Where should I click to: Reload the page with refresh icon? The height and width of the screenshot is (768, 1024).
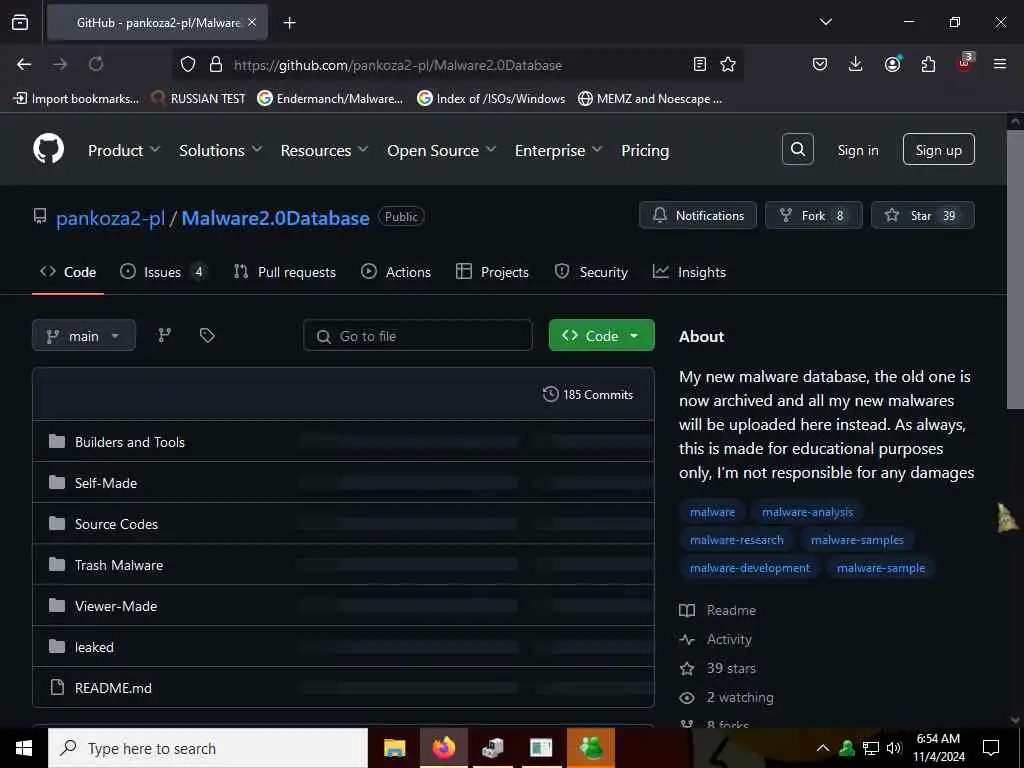[96, 64]
